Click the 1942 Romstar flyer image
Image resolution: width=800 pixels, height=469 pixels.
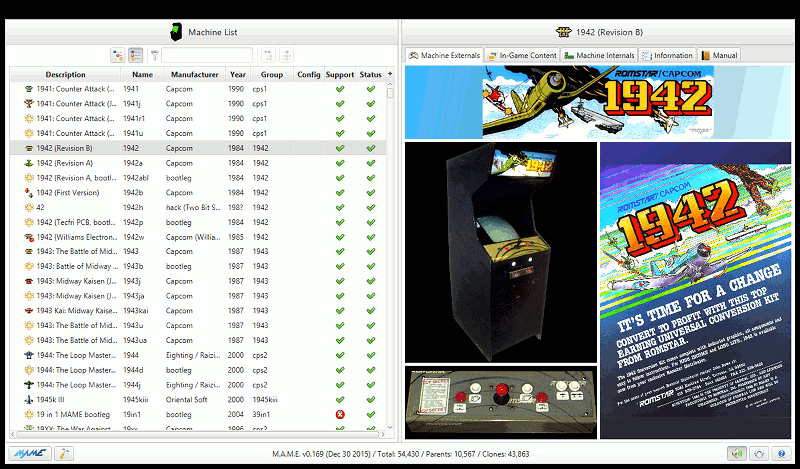695,290
